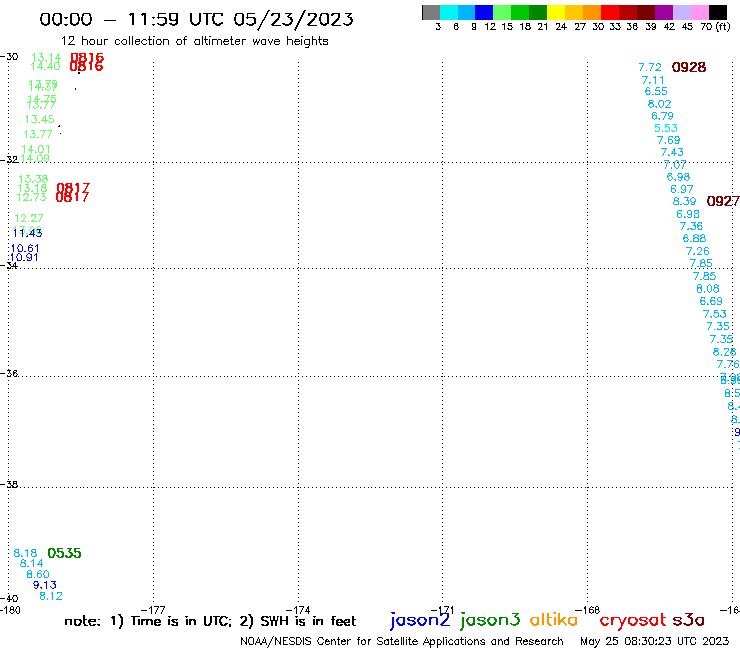
Task: Click the wave height value '8.60'
Action: click(38, 574)
